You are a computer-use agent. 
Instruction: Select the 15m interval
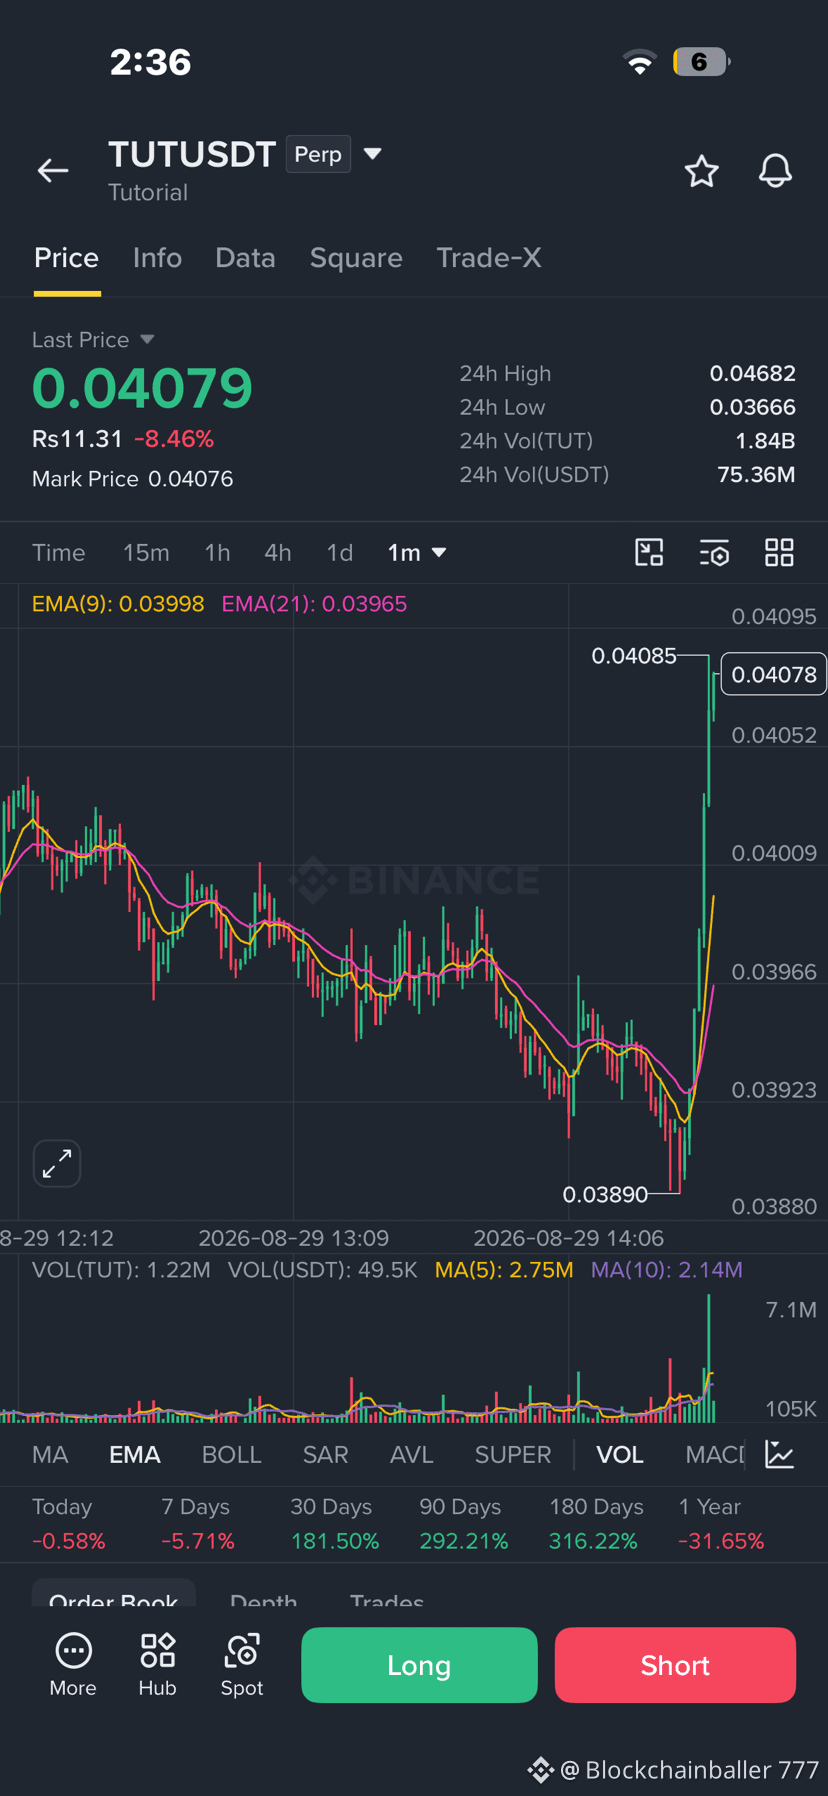pyautogui.click(x=146, y=552)
